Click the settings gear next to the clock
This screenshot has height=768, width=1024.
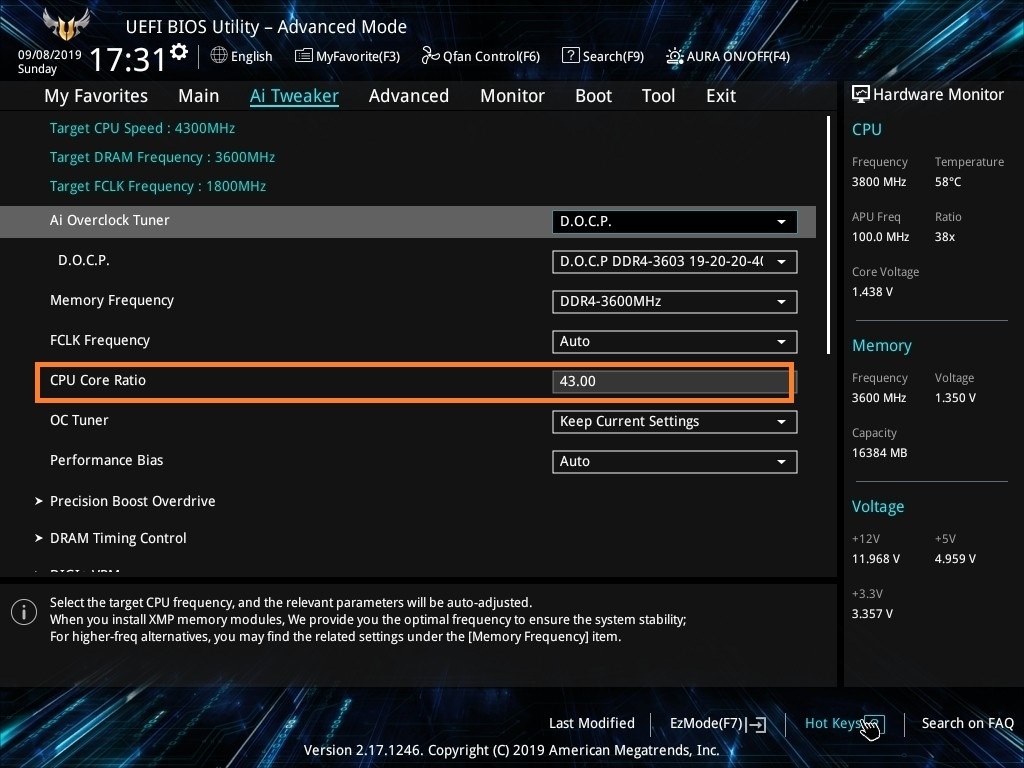[179, 52]
